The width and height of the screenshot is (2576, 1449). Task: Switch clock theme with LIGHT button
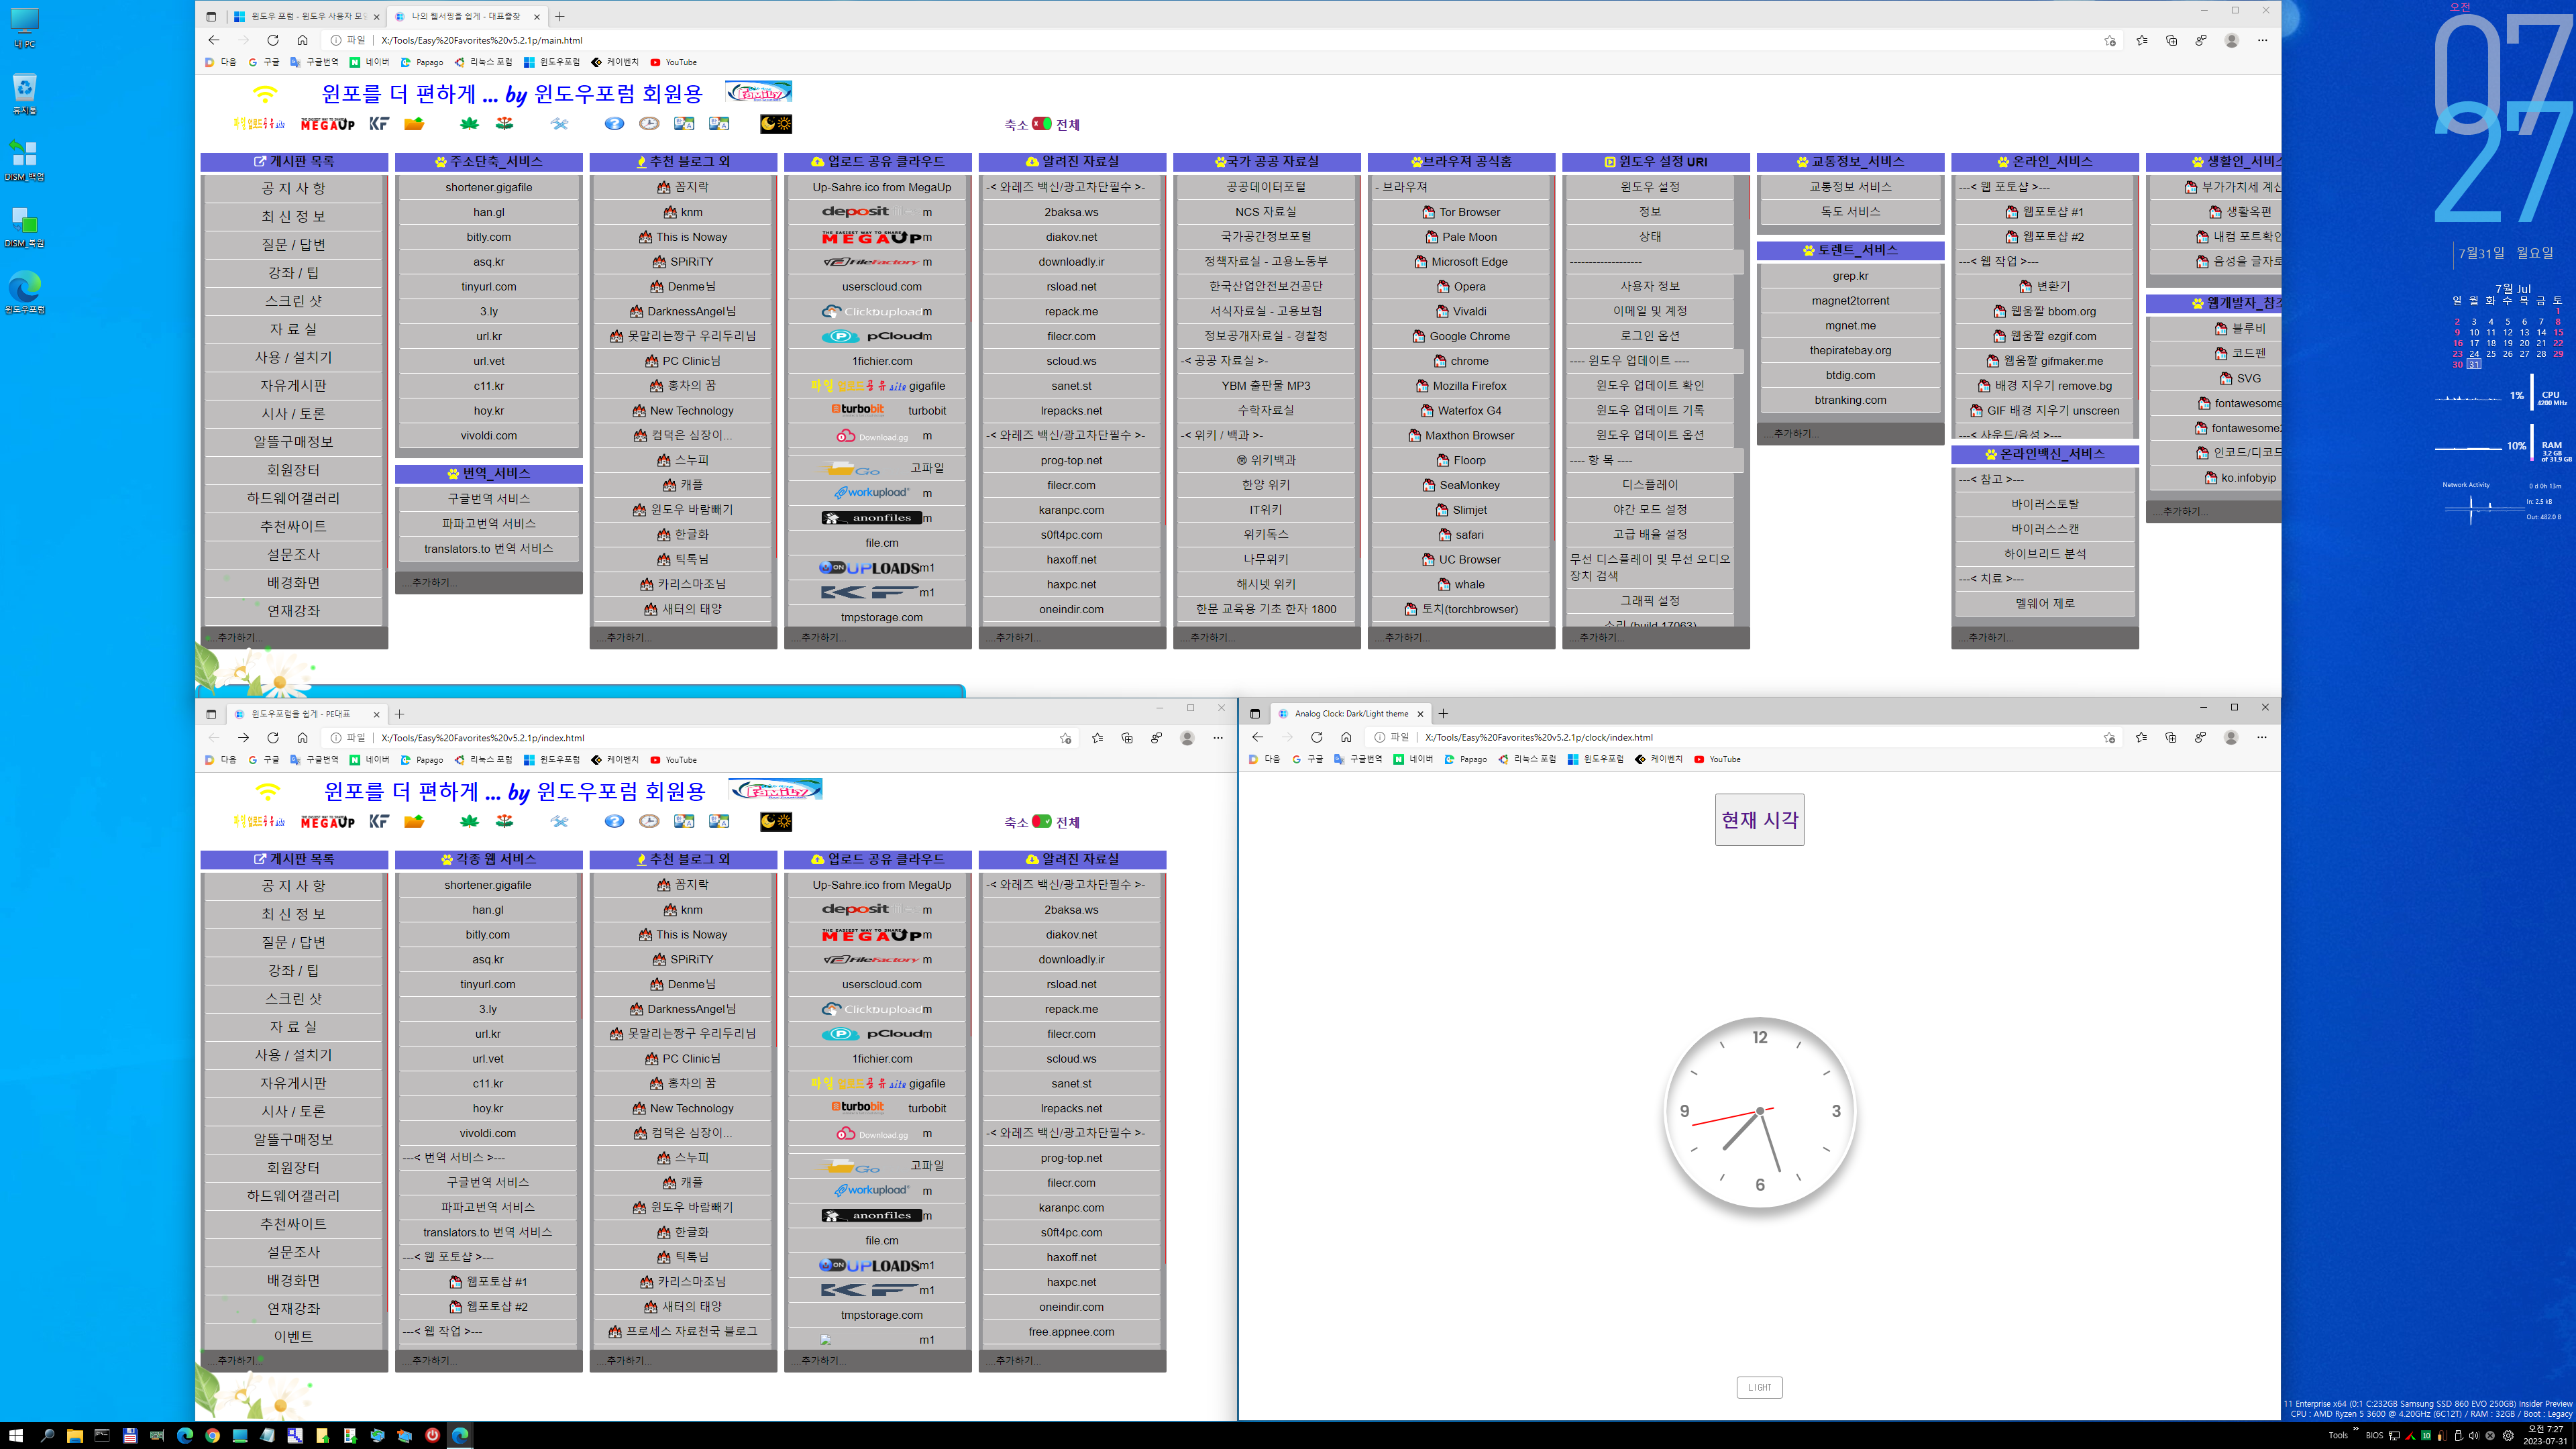[x=1759, y=1387]
